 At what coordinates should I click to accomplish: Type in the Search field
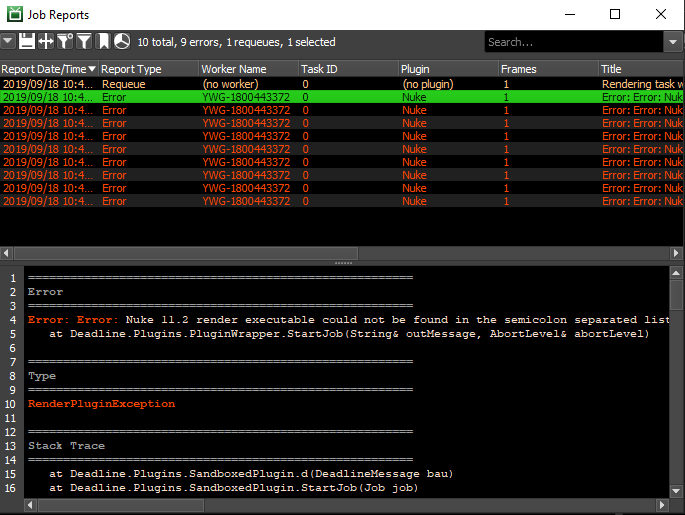[x=572, y=42]
